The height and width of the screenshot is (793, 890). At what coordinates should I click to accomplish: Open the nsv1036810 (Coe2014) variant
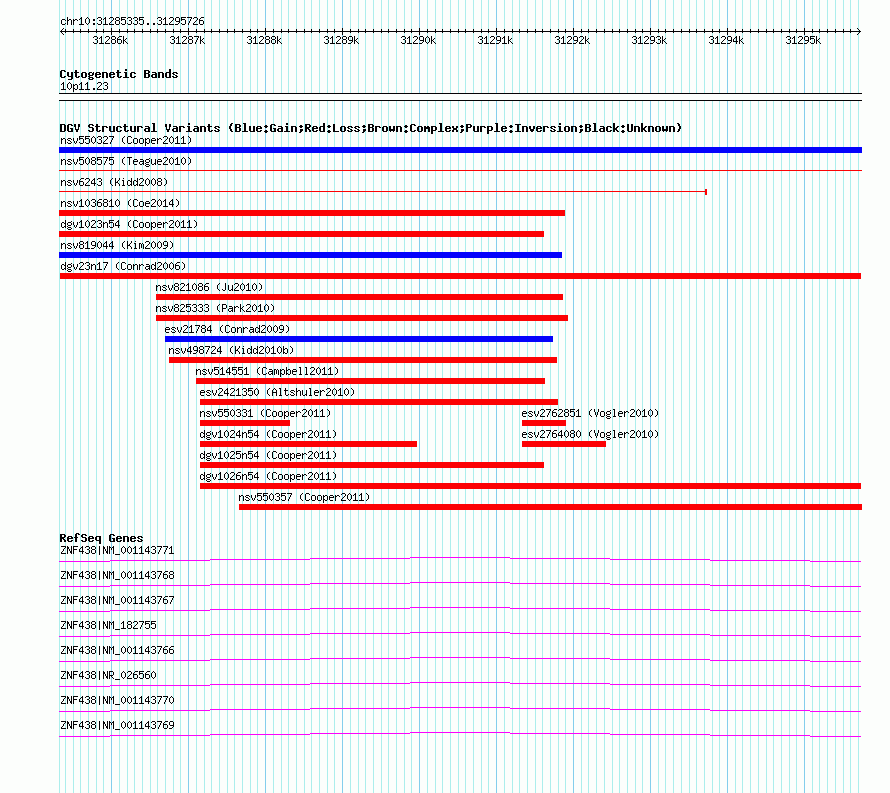[x=120, y=203]
